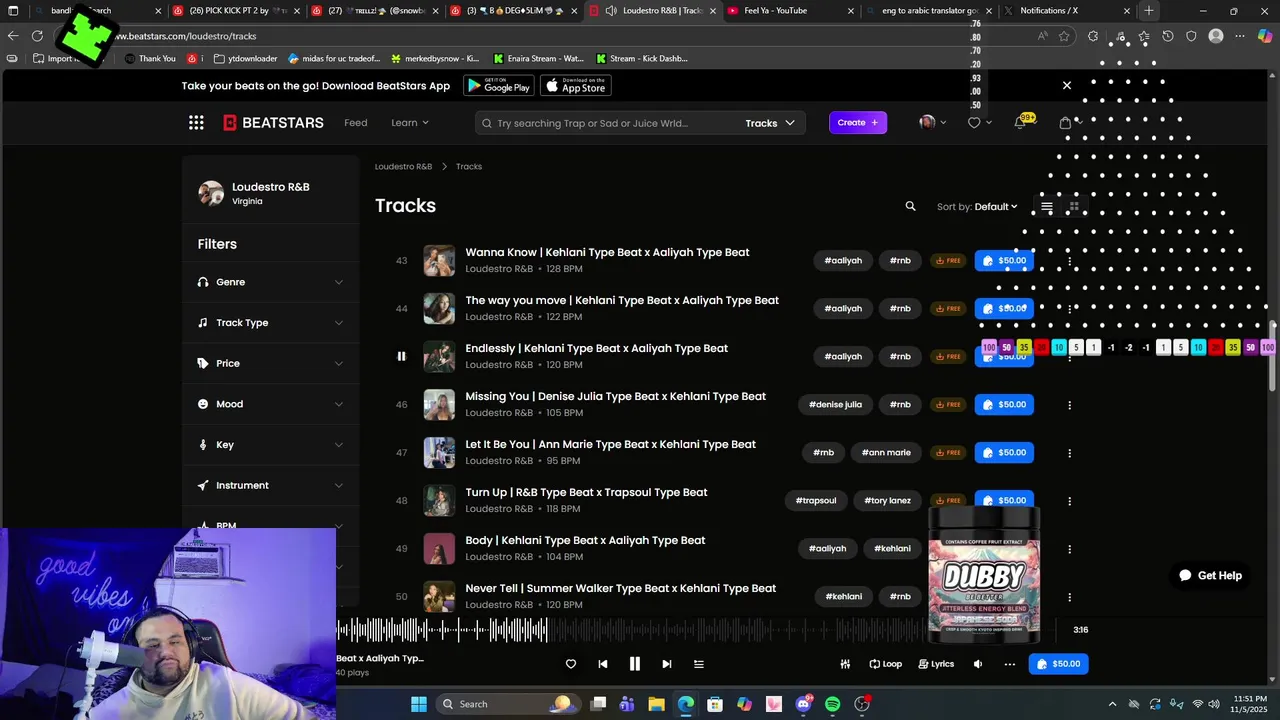Screen dimensions: 1280x720
Task: Skip to previous track in player
Action: tap(603, 664)
